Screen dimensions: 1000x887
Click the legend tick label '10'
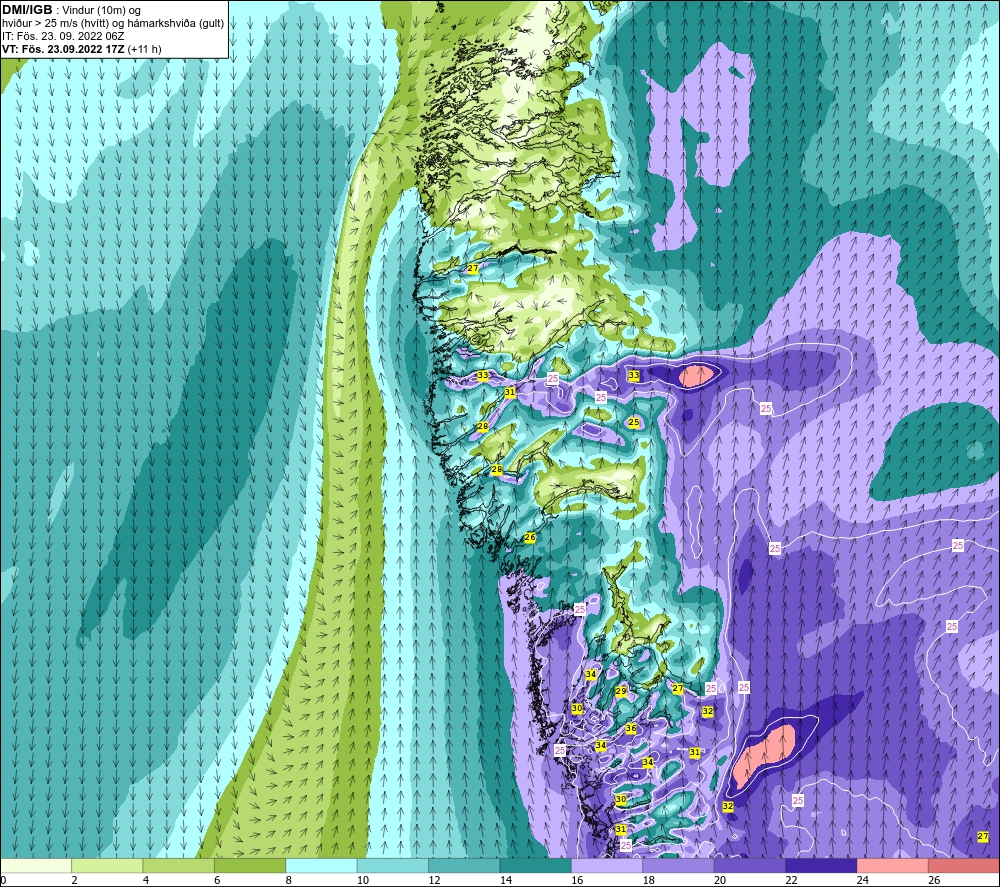pyautogui.click(x=363, y=881)
